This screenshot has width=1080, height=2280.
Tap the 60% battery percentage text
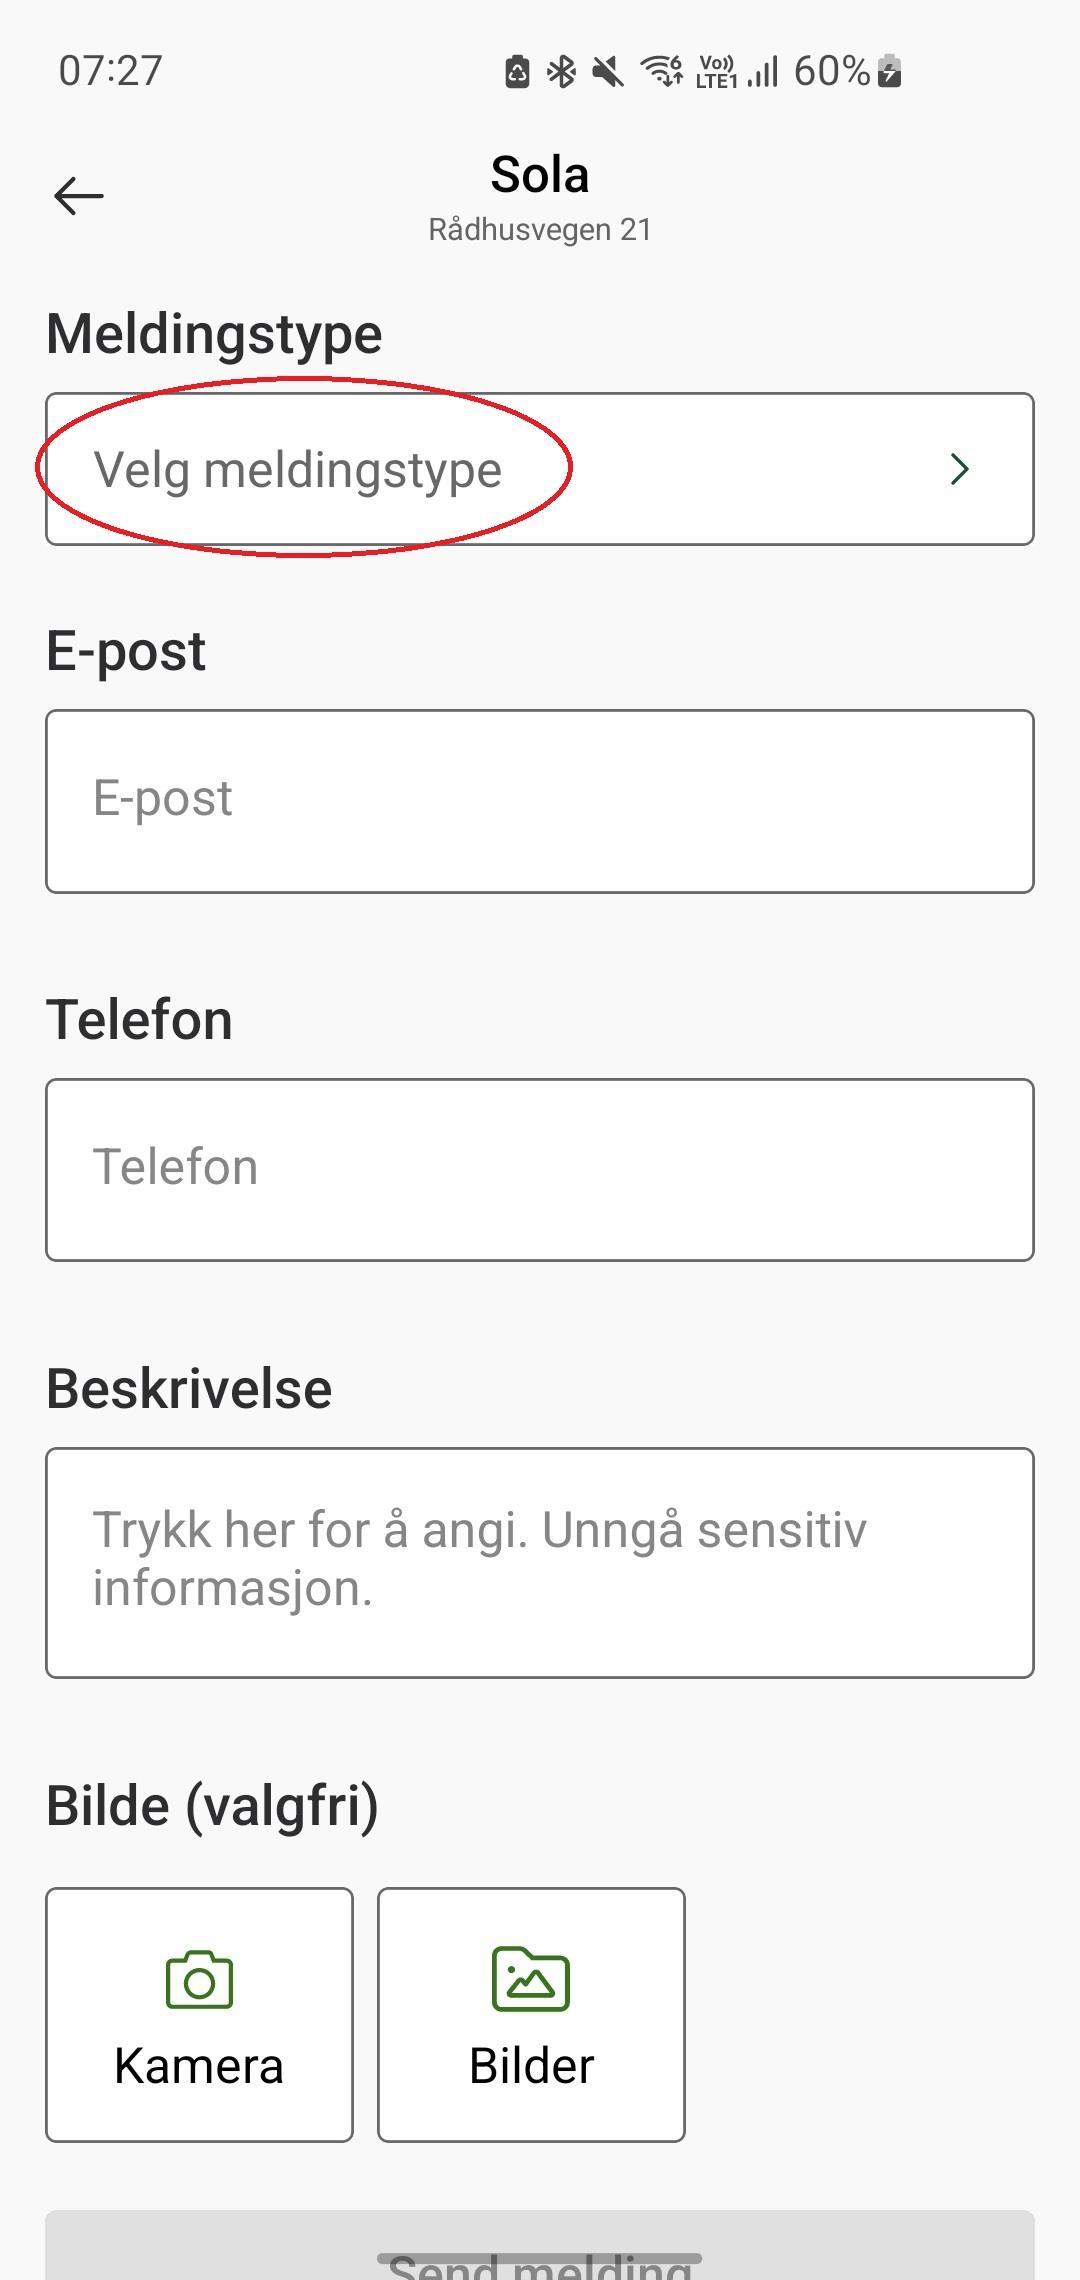click(x=831, y=72)
